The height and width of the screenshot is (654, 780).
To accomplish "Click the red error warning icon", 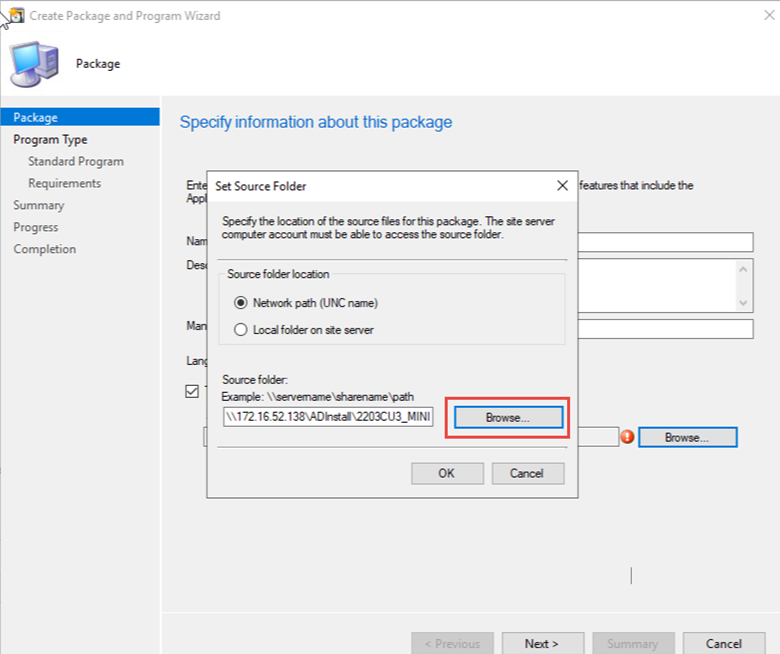I will coord(627,437).
